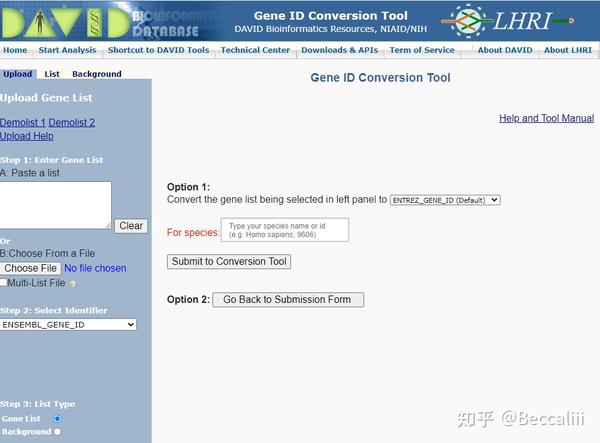Image resolution: width=600 pixels, height=443 pixels.
Task: Click the LHRI logo in header
Action: pos(508,21)
